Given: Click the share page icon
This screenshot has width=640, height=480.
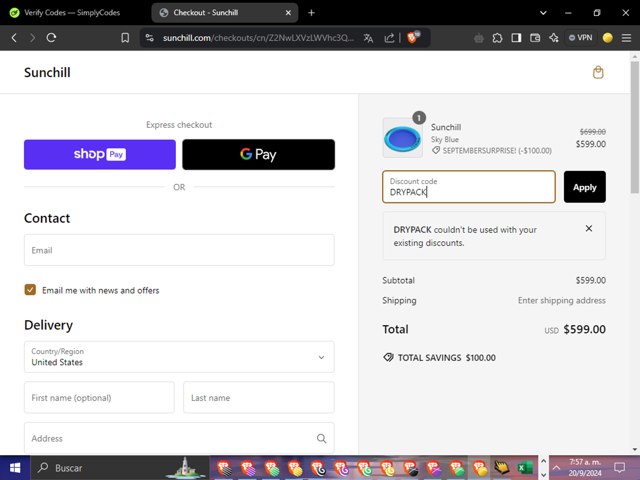Looking at the screenshot, I should pyautogui.click(x=389, y=38).
